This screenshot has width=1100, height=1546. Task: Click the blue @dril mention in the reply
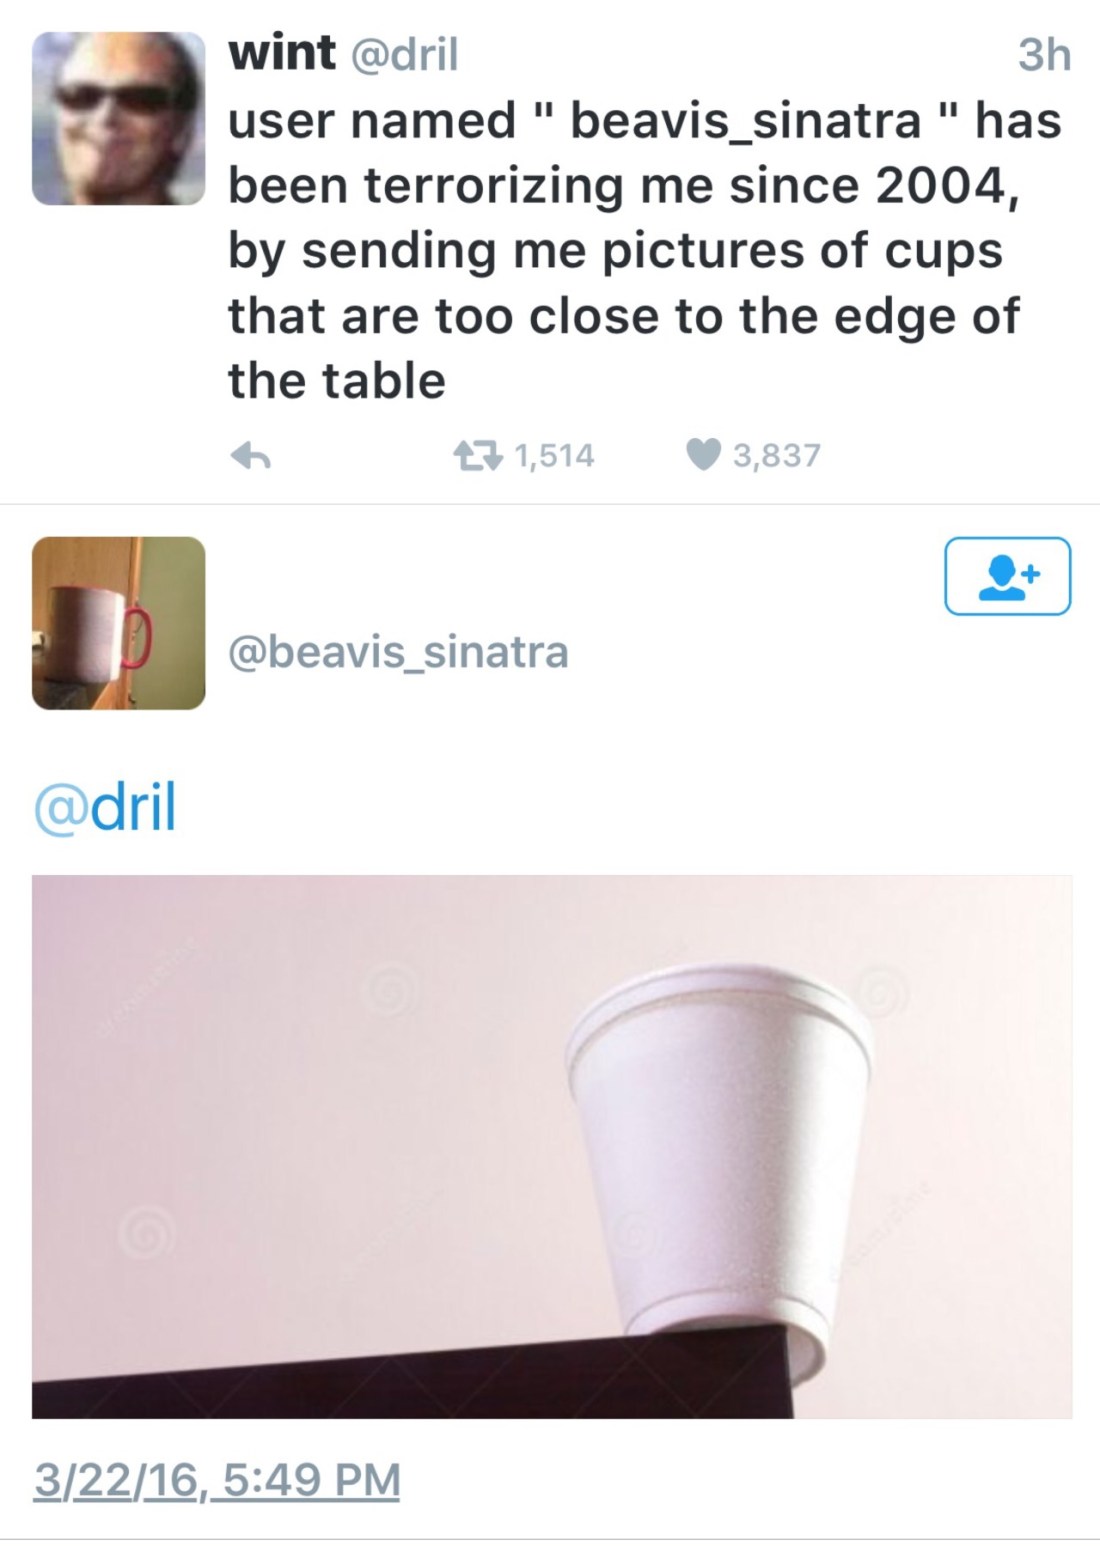click(x=106, y=807)
